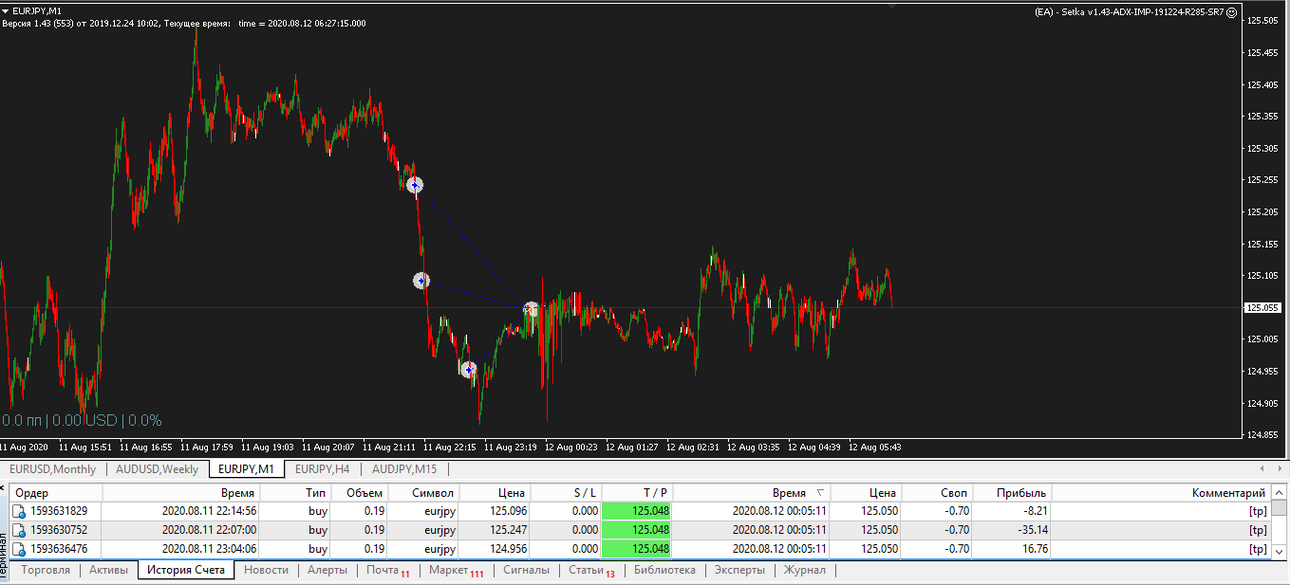1290x585 pixels.
Task: Switch to AUDJPY,M15 chart tab
Action: pos(404,469)
